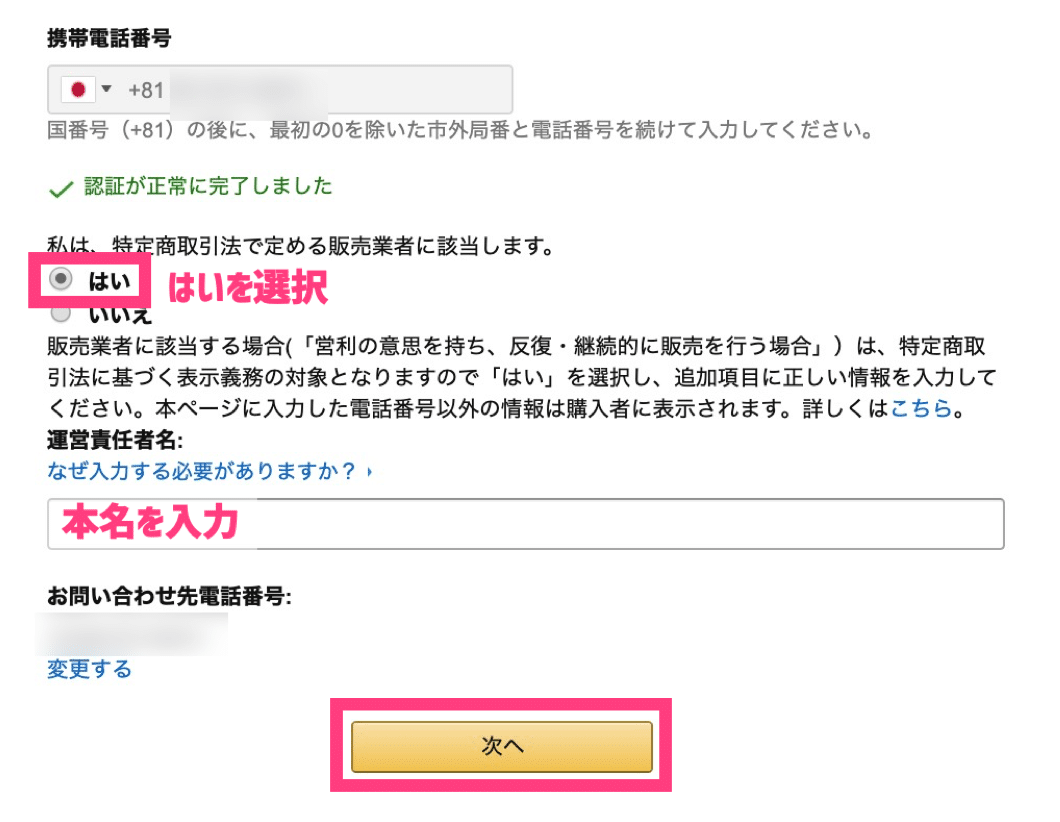
Task: Click the 次へ button
Action: click(502, 746)
